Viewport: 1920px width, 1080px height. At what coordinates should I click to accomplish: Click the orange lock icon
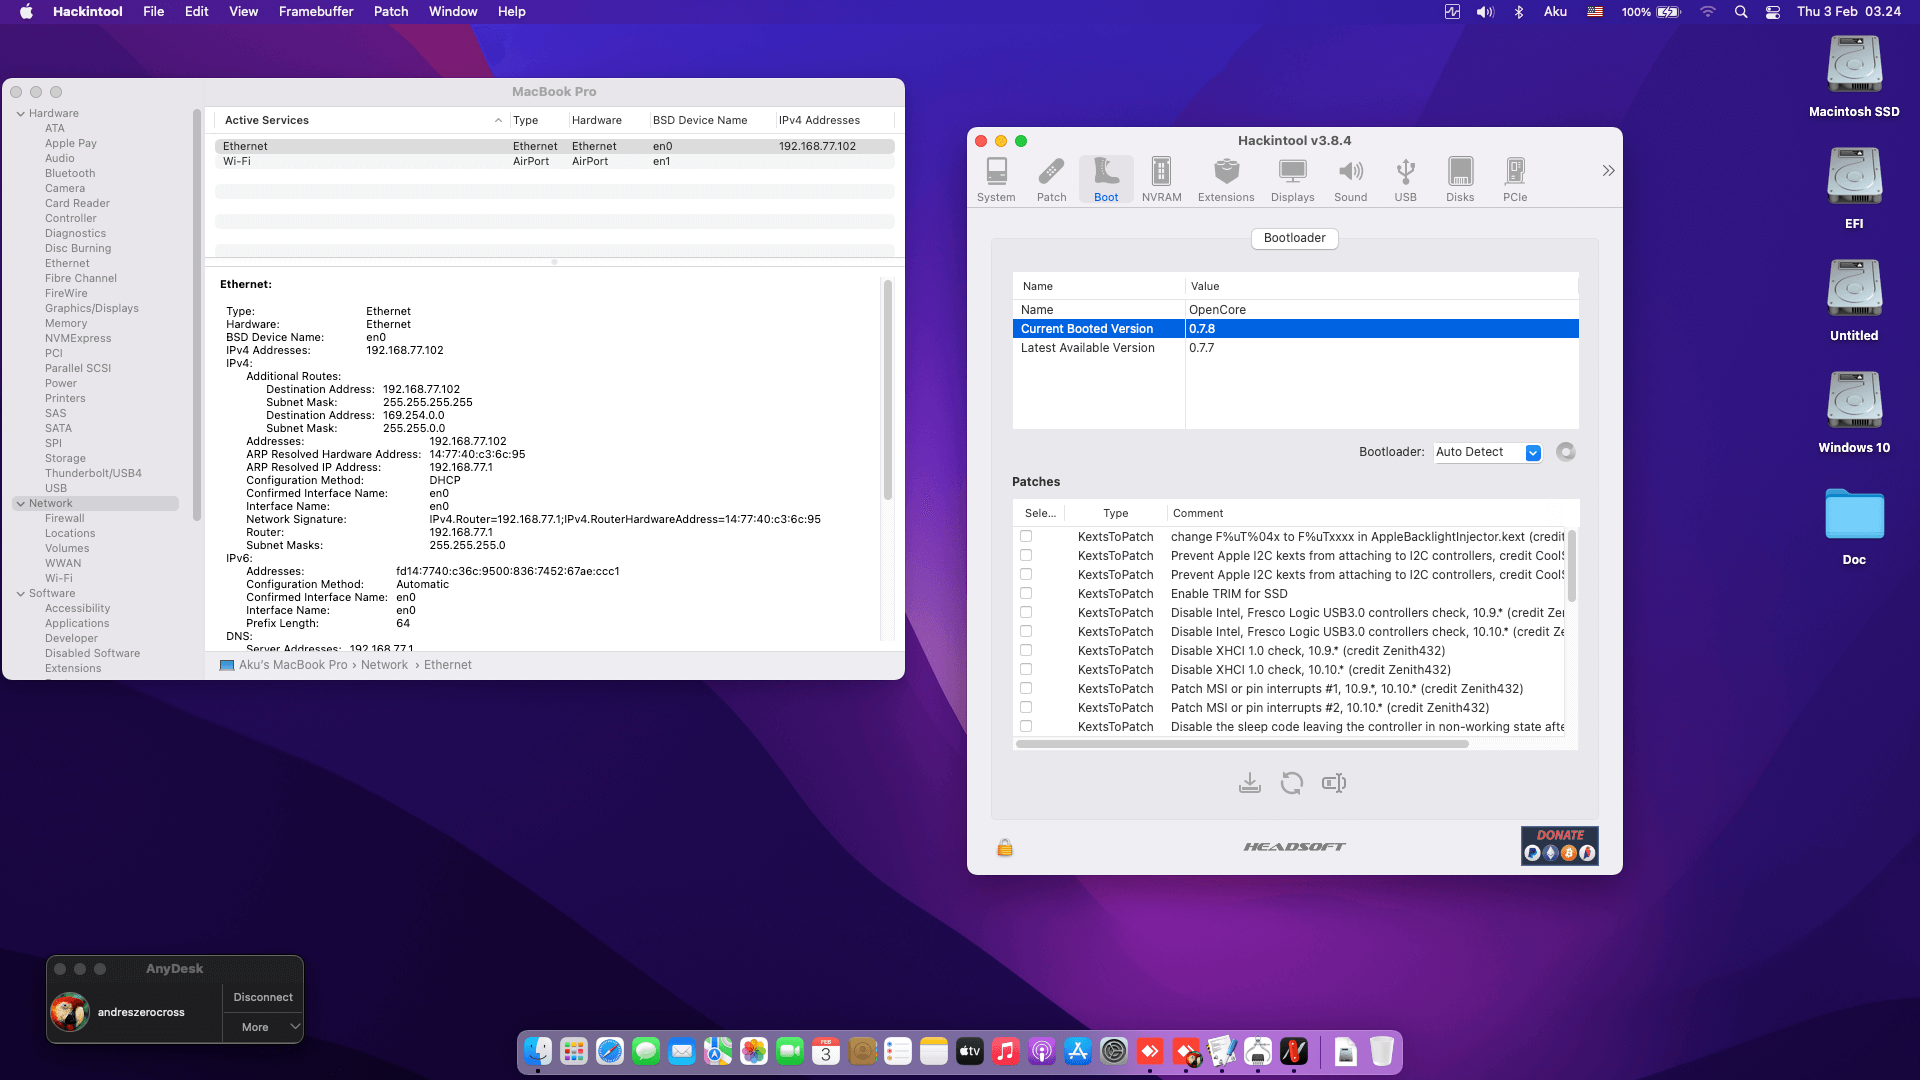pos(1004,848)
